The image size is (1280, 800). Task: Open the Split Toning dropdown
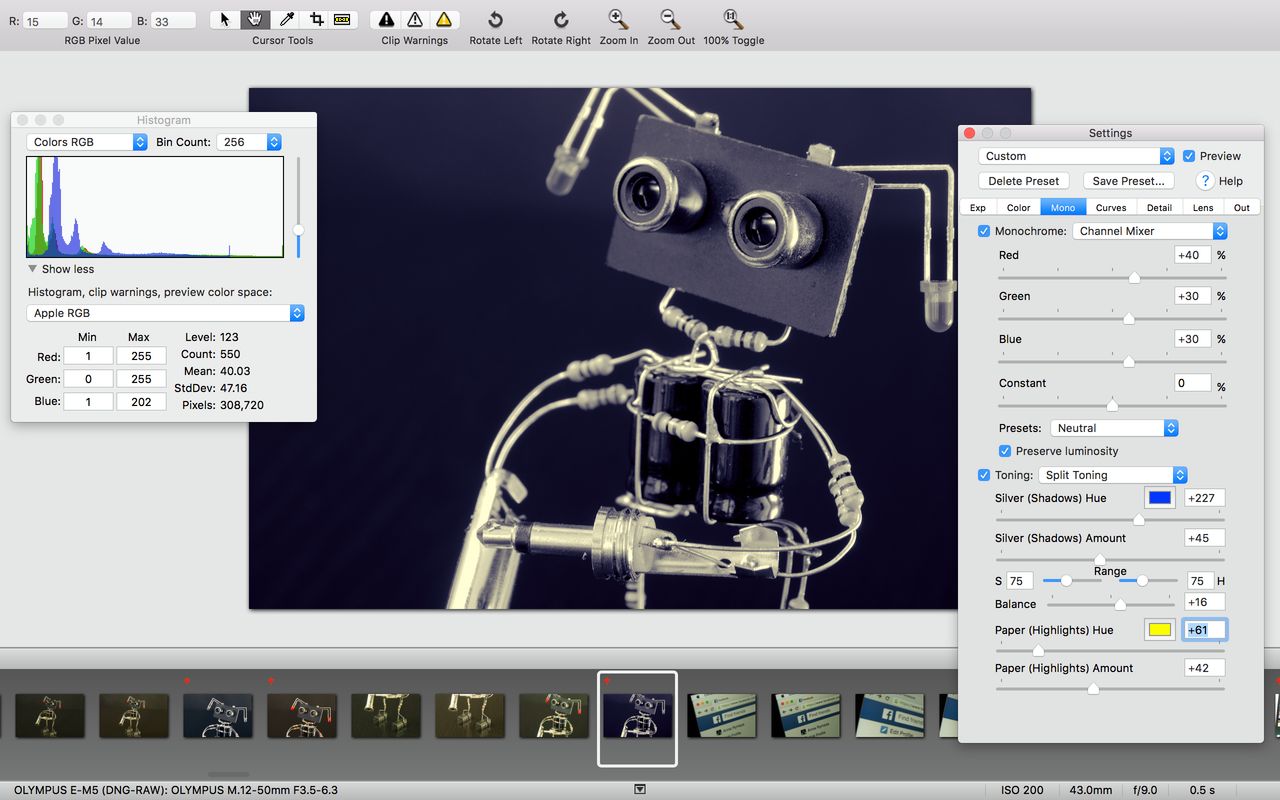[1113, 475]
